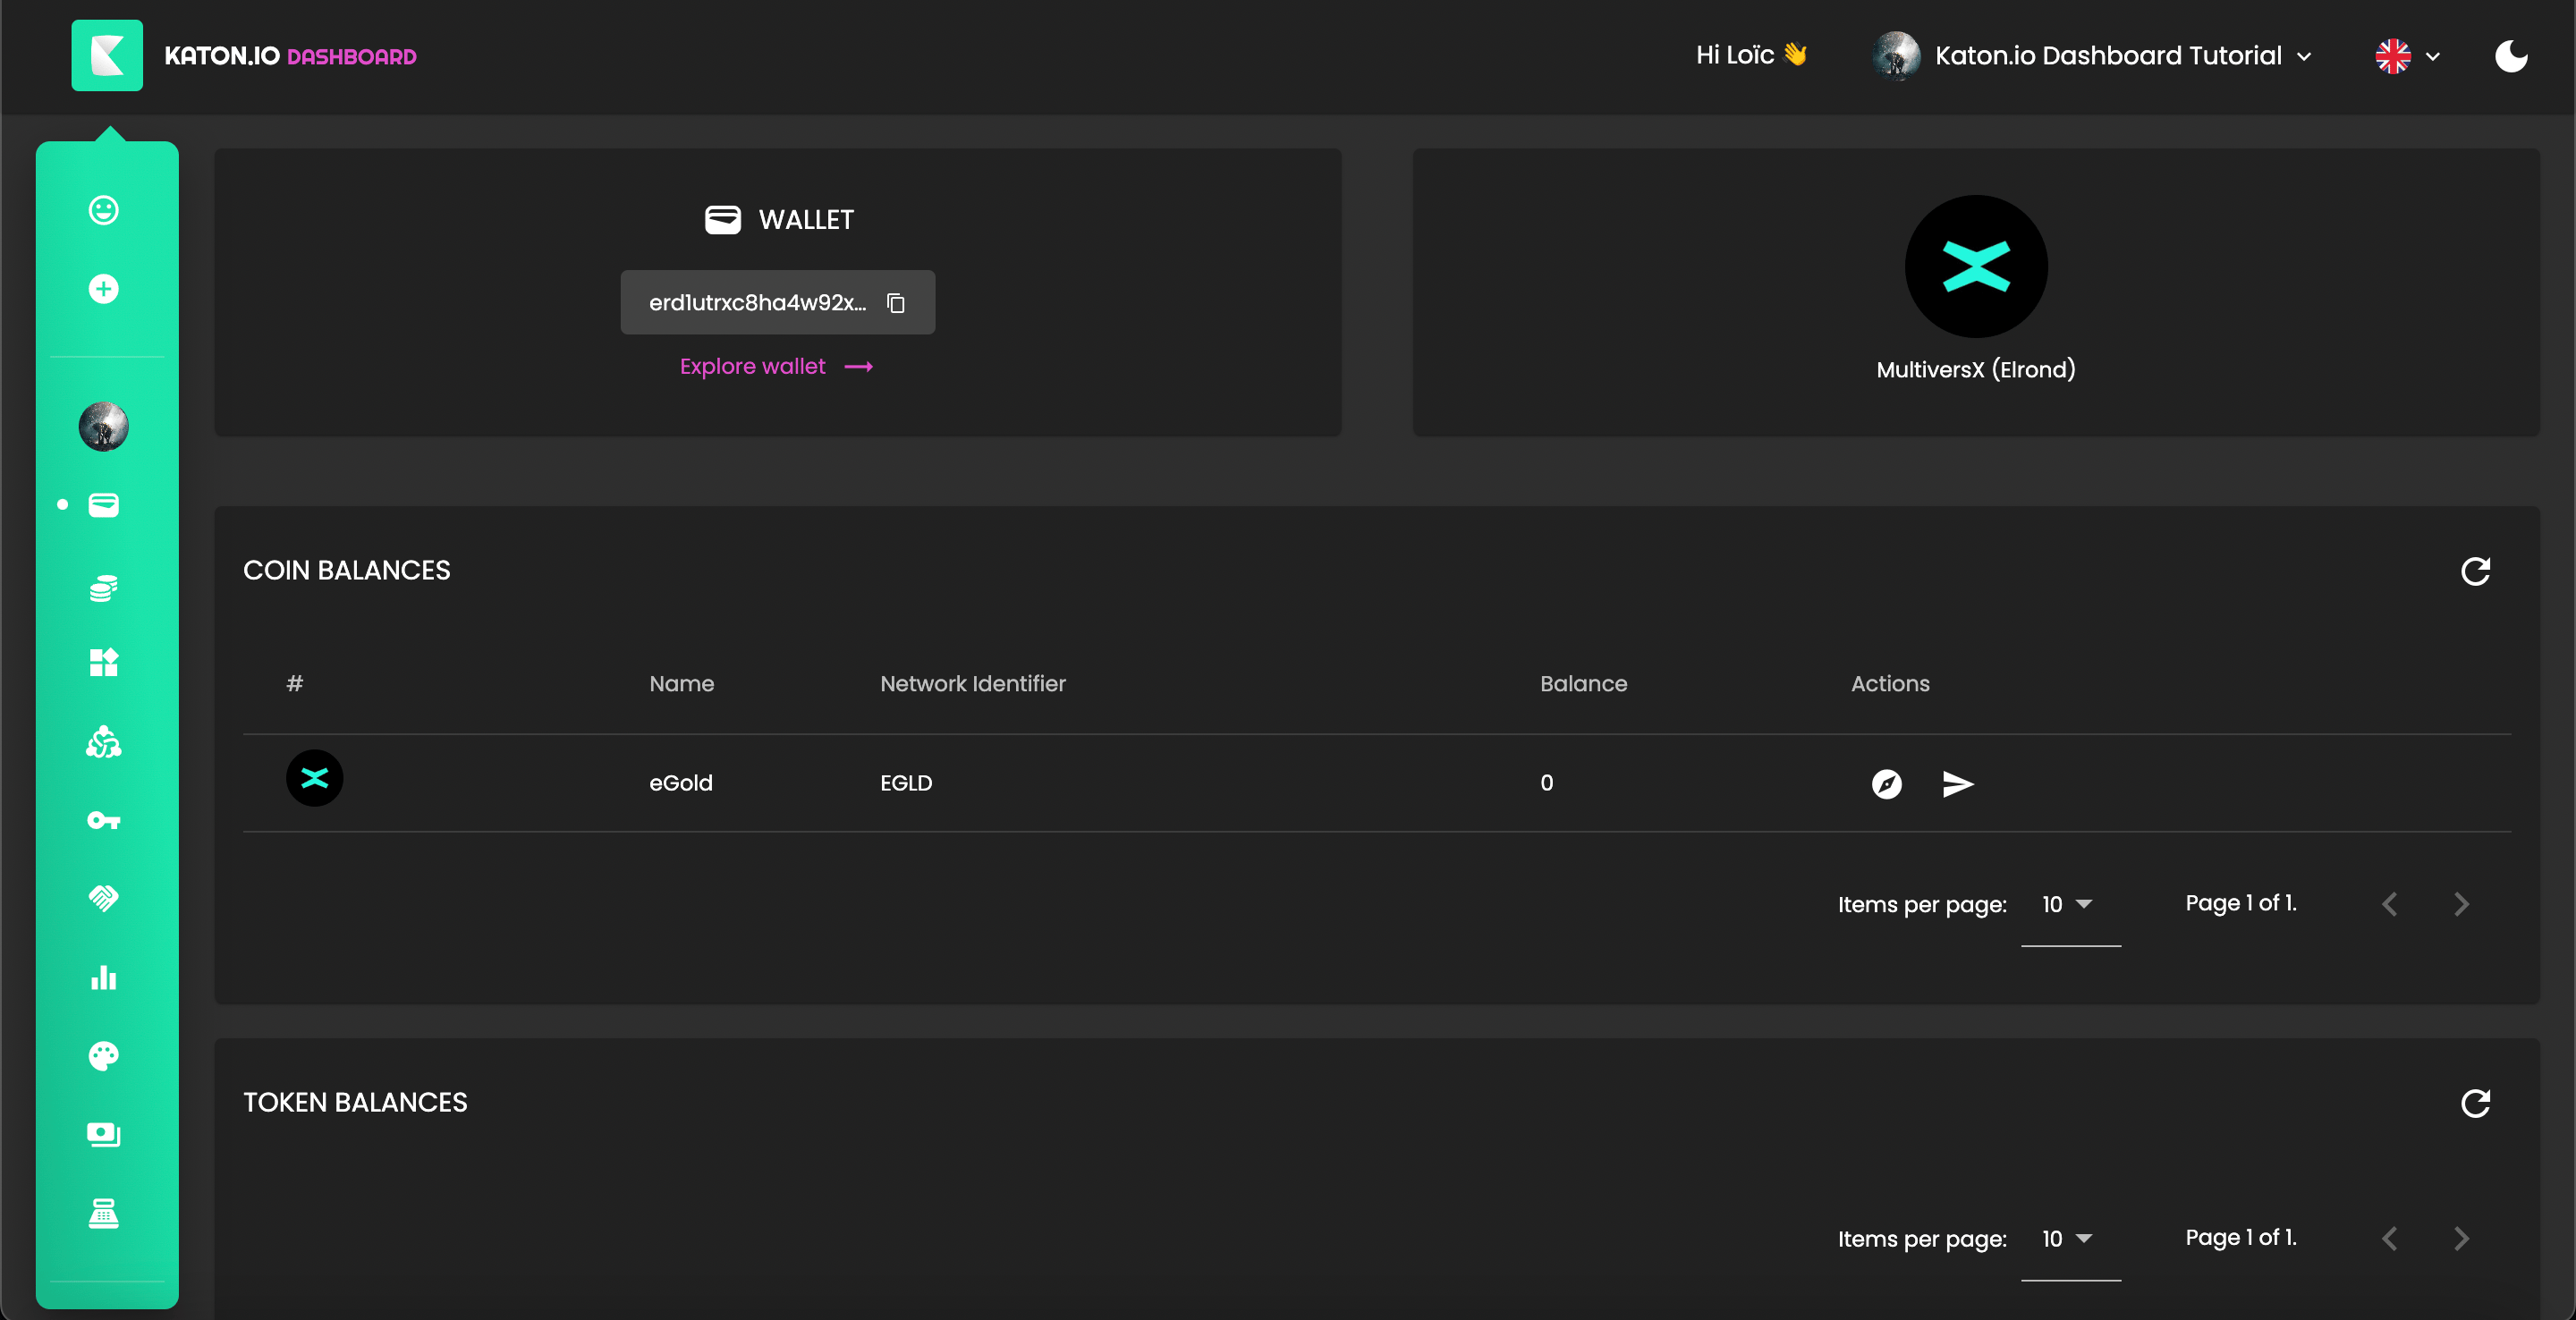Click the eGold name cell
Screen dimensions: 2576x1320
681,783
